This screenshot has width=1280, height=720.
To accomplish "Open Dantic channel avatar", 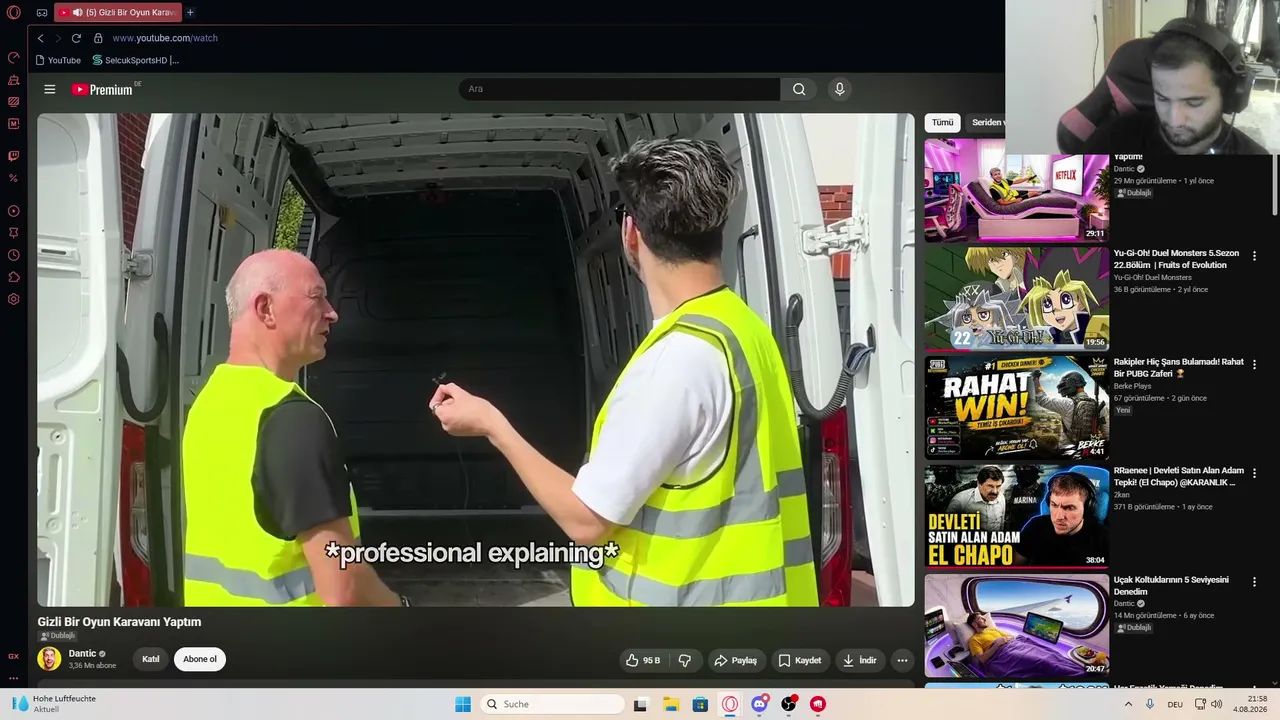I will [49, 658].
